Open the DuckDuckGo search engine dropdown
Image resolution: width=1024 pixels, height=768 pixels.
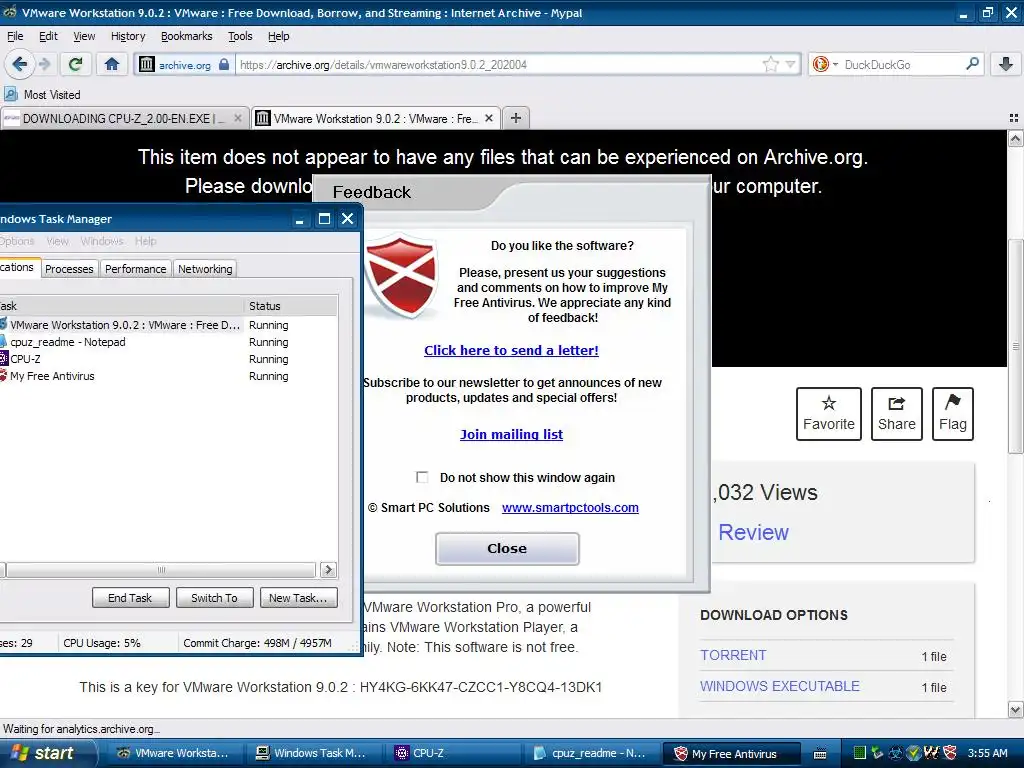coord(825,64)
